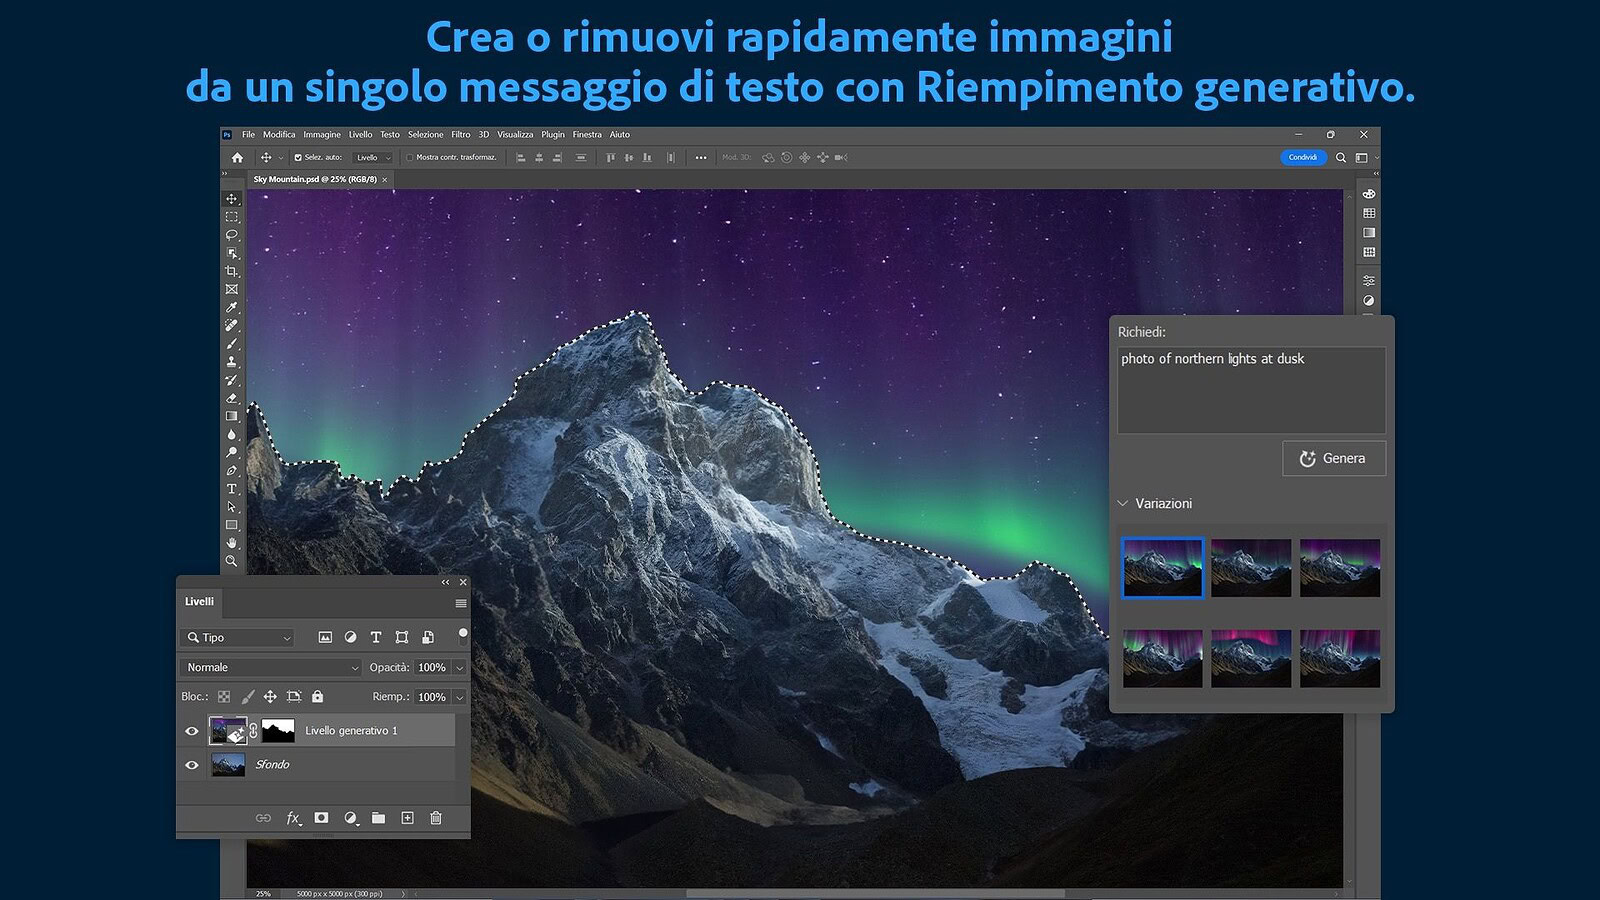Viewport: 1600px width, 900px height.
Task: Open the 'Tipo' layer filter dropdown
Action: tap(238, 637)
